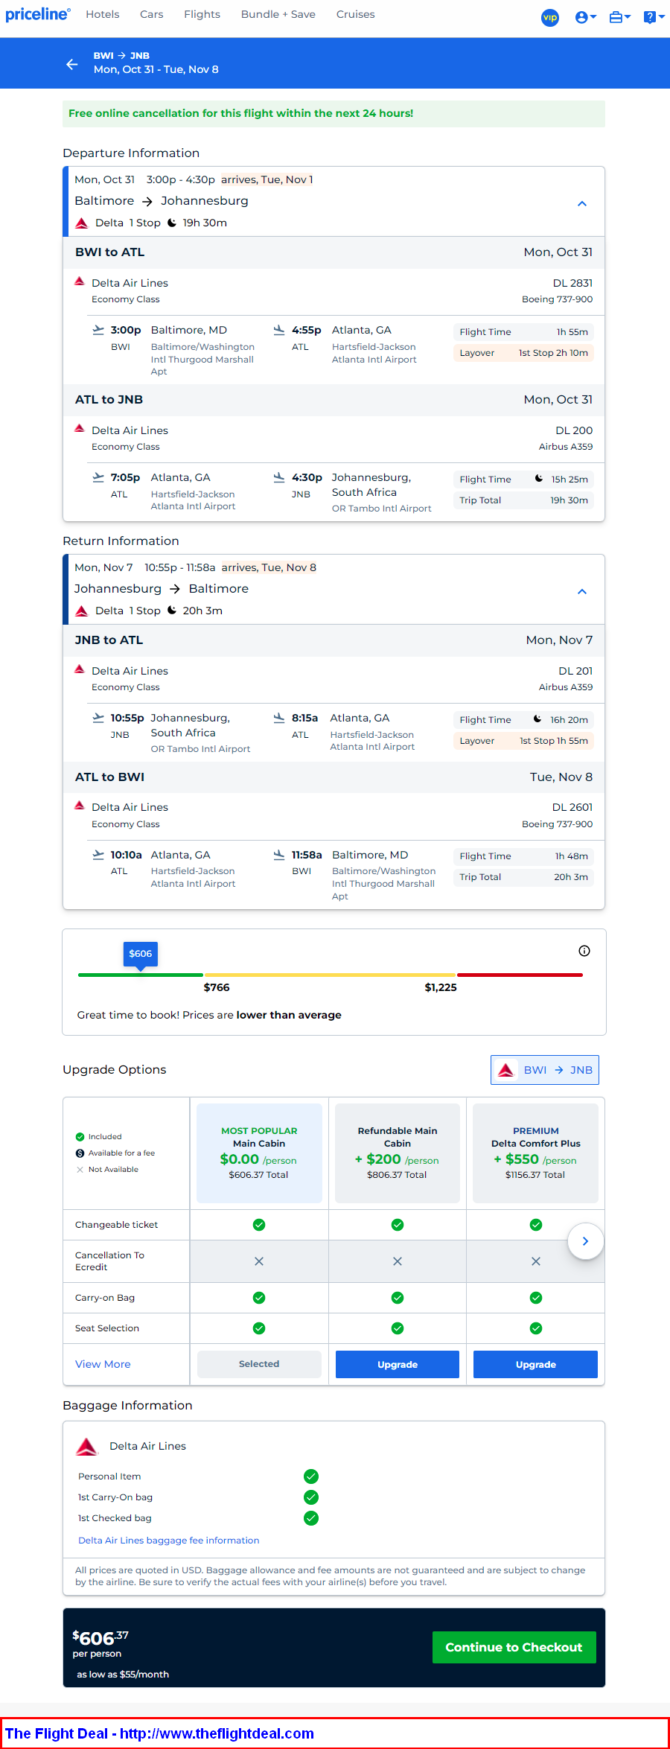
Task: Open the account profile menu
Action: pyautogui.click(x=585, y=17)
